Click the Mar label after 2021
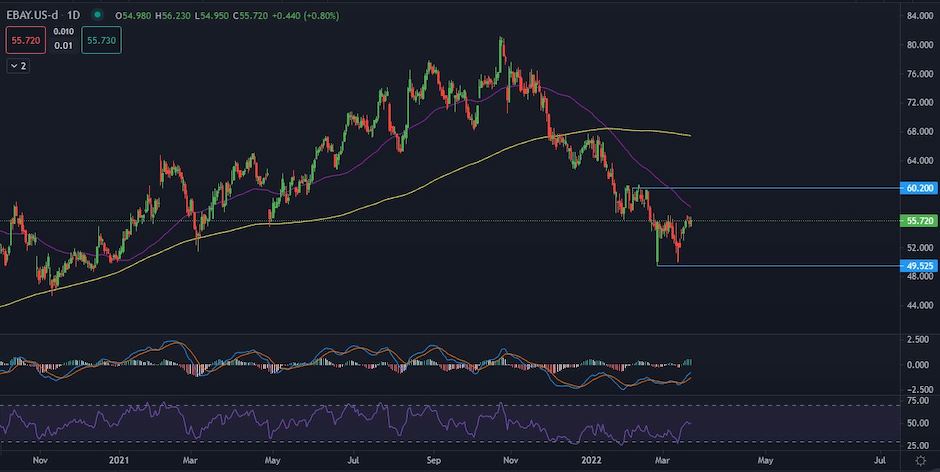The width and height of the screenshot is (940, 472). [191, 461]
